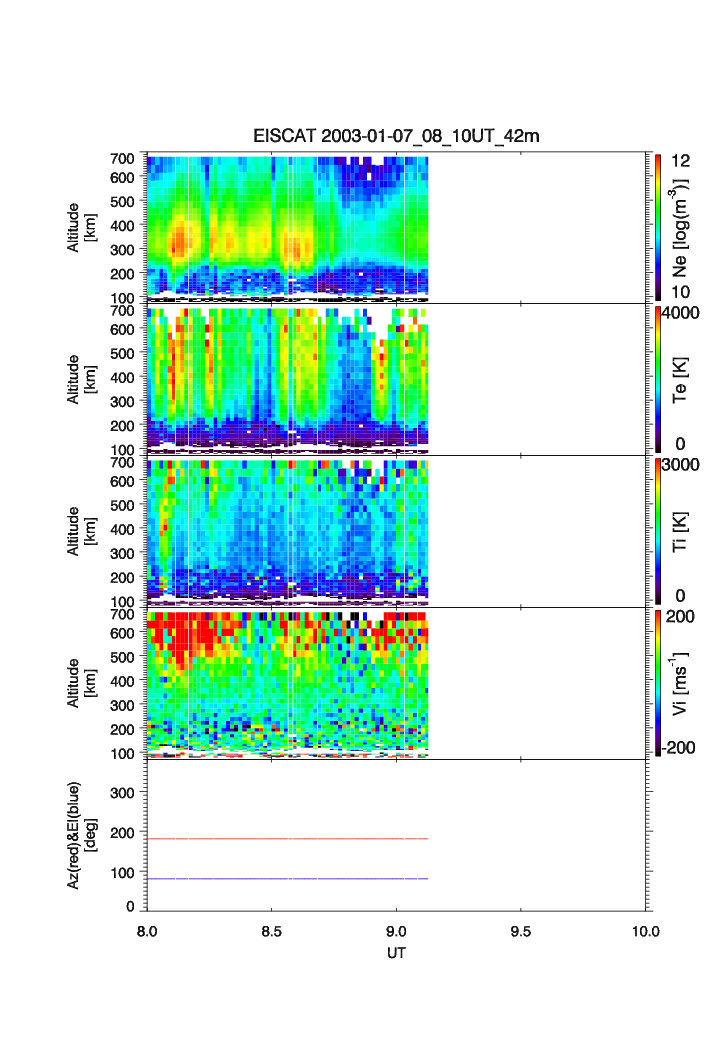
Task: Pick the Ti ion temperature colorbar
Action: [657, 530]
